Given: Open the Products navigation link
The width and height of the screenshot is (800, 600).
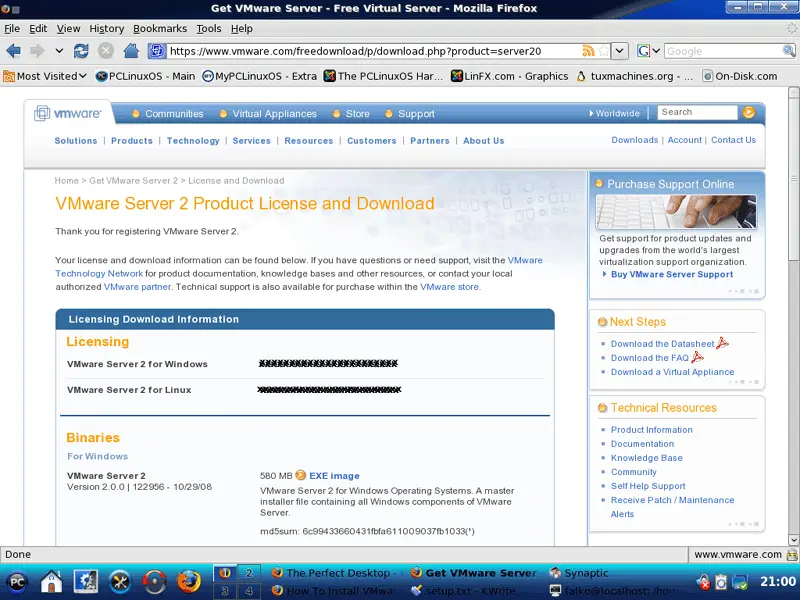Looking at the screenshot, I should (x=132, y=141).
